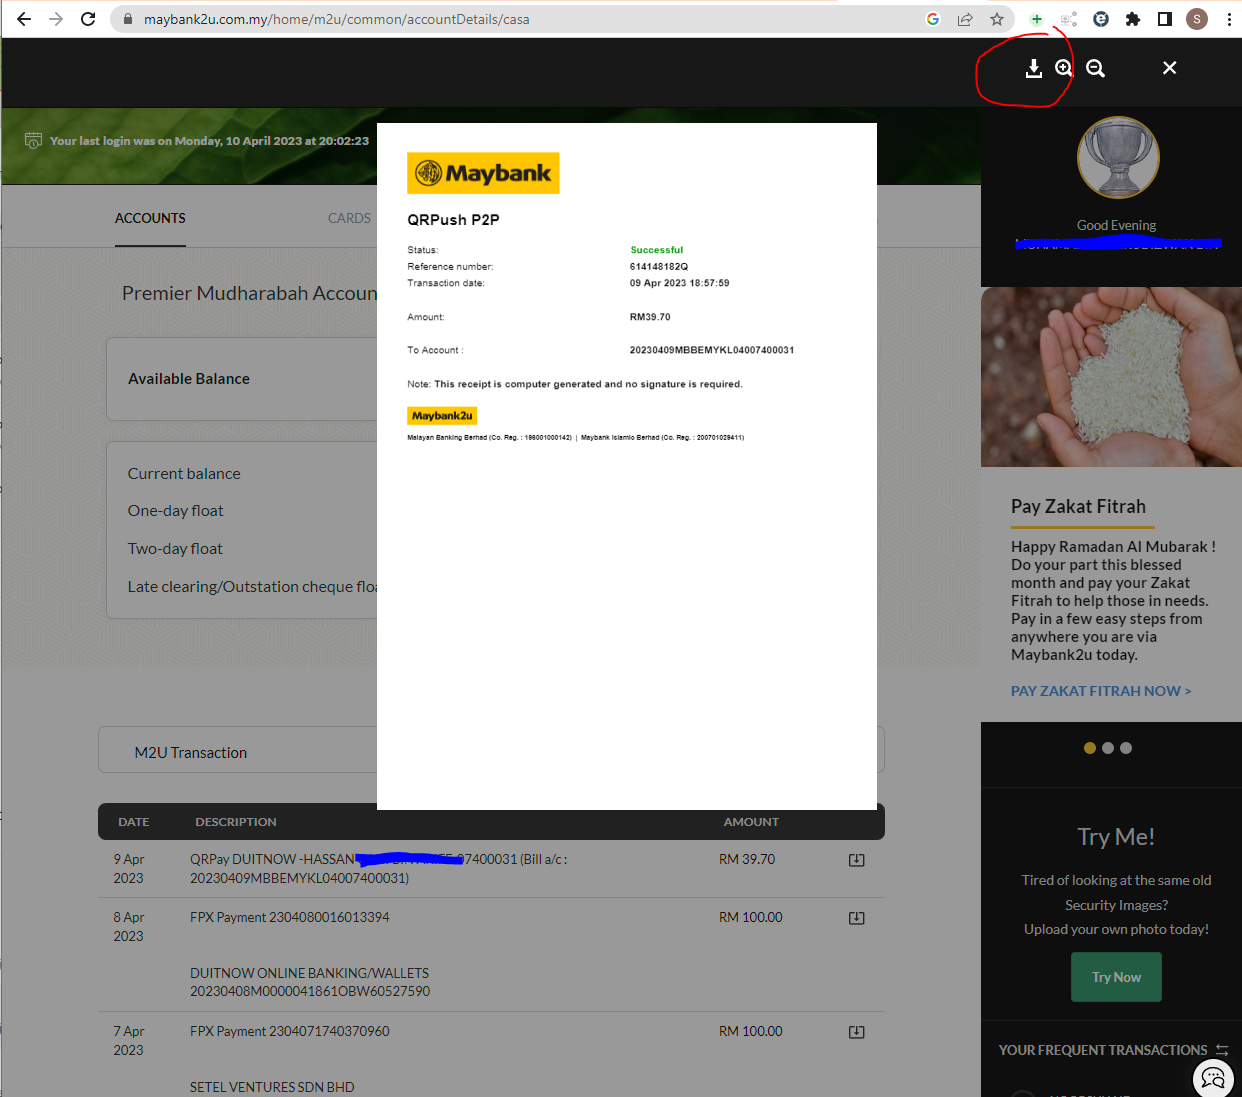This screenshot has width=1242, height=1097.
Task: Click the browser address bar URL
Action: coord(337,19)
